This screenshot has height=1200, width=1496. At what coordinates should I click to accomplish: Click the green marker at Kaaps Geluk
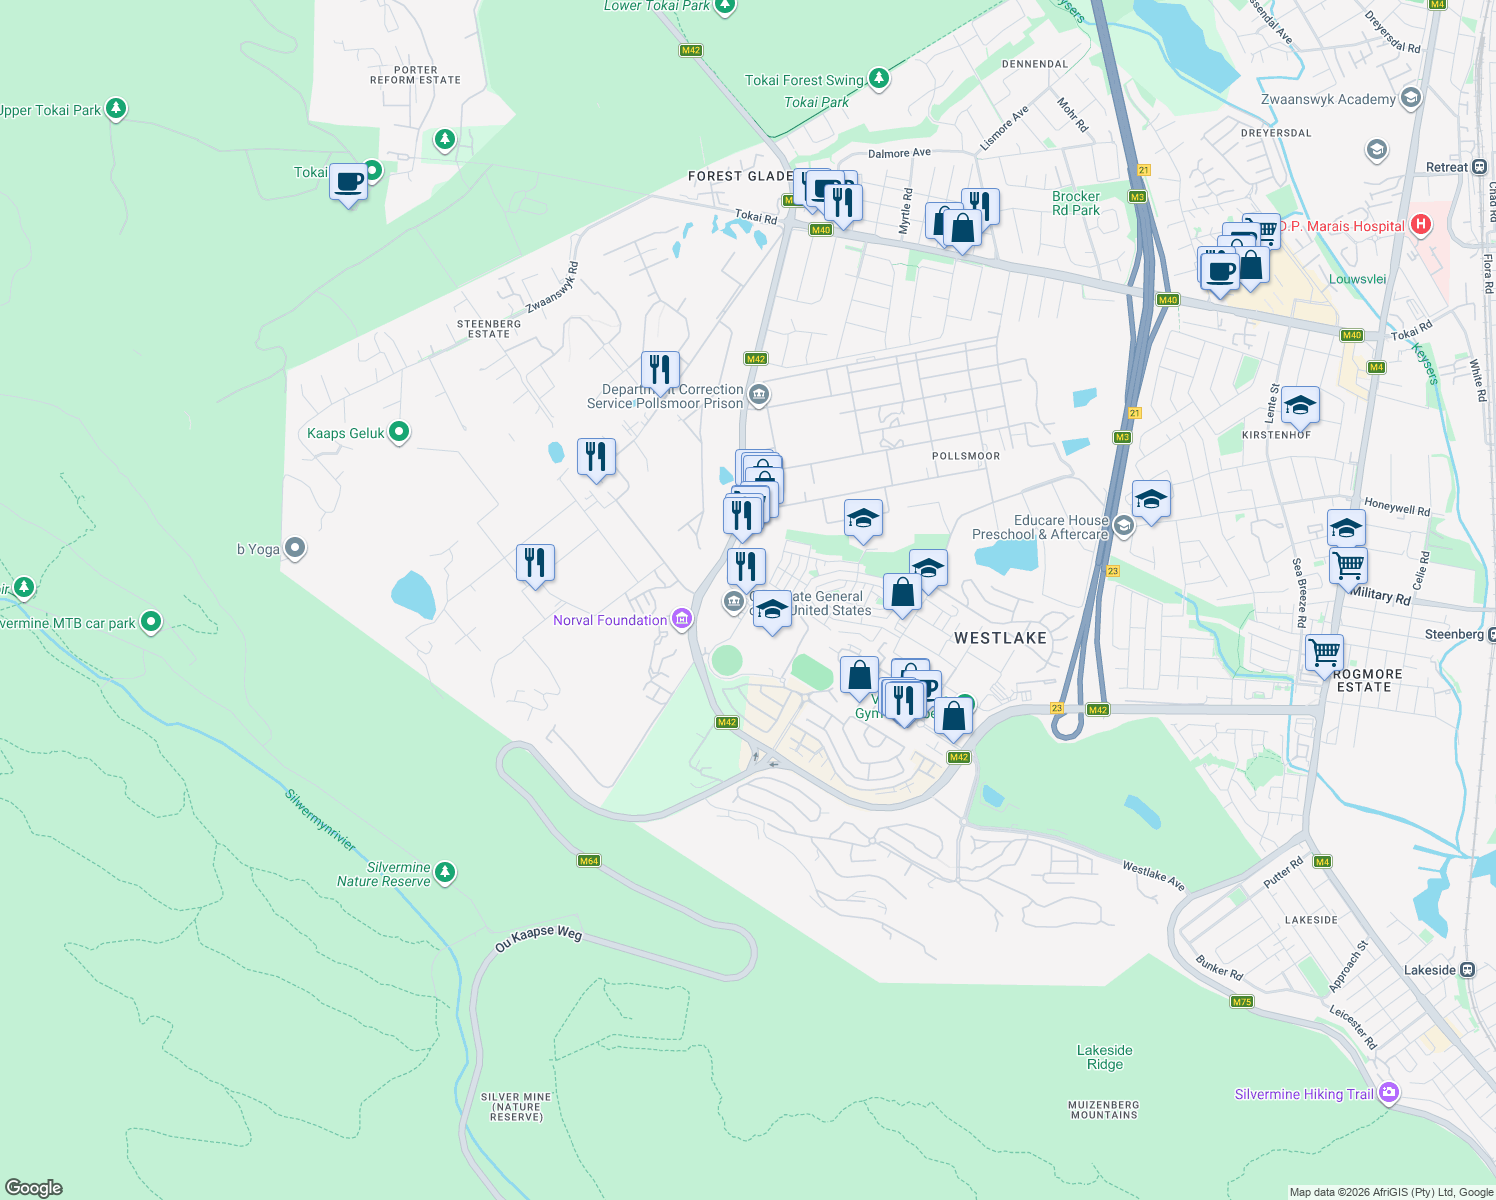coord(399,432)
